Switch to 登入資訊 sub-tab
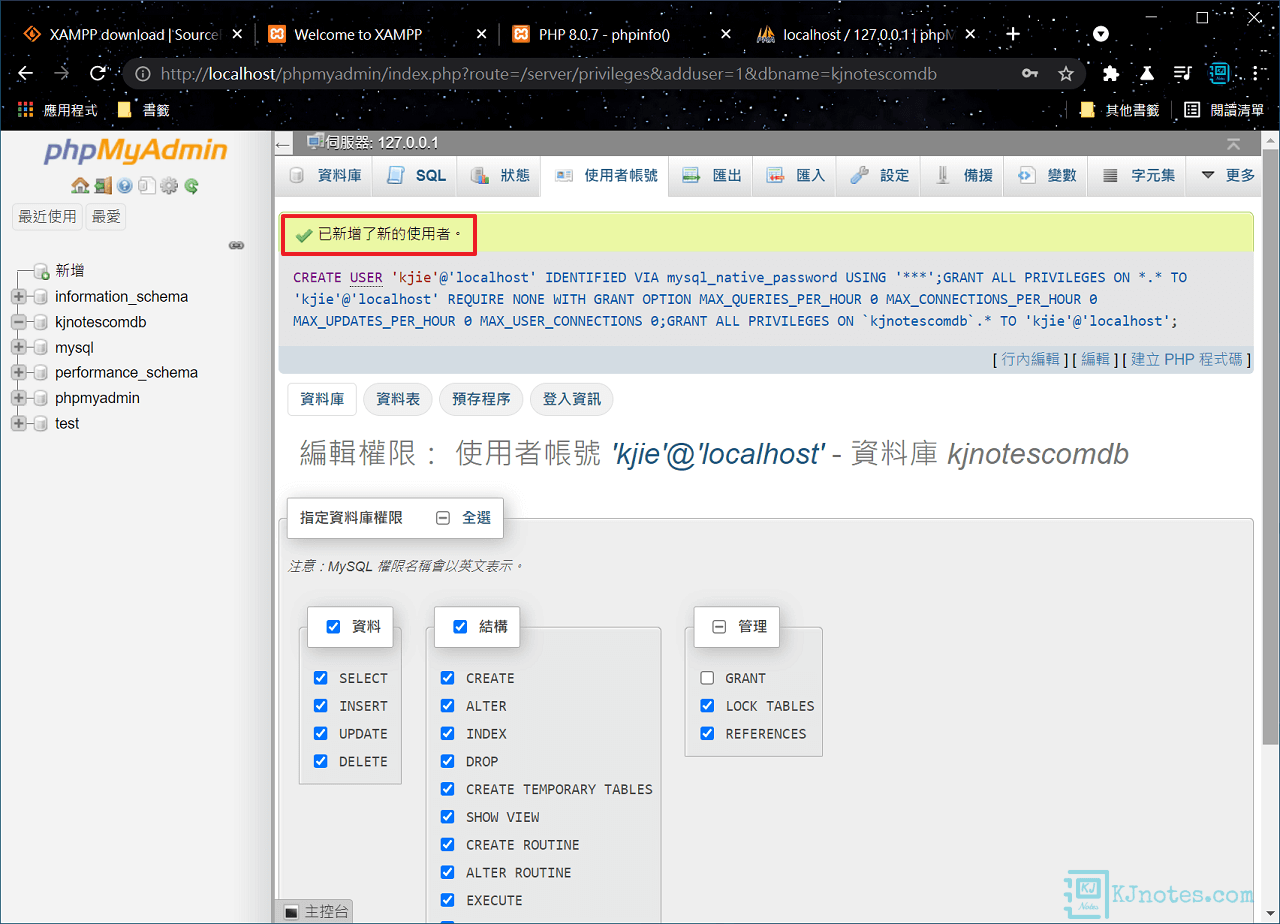This screenshot has width=1280, height=924. click(x=572, y=399)
